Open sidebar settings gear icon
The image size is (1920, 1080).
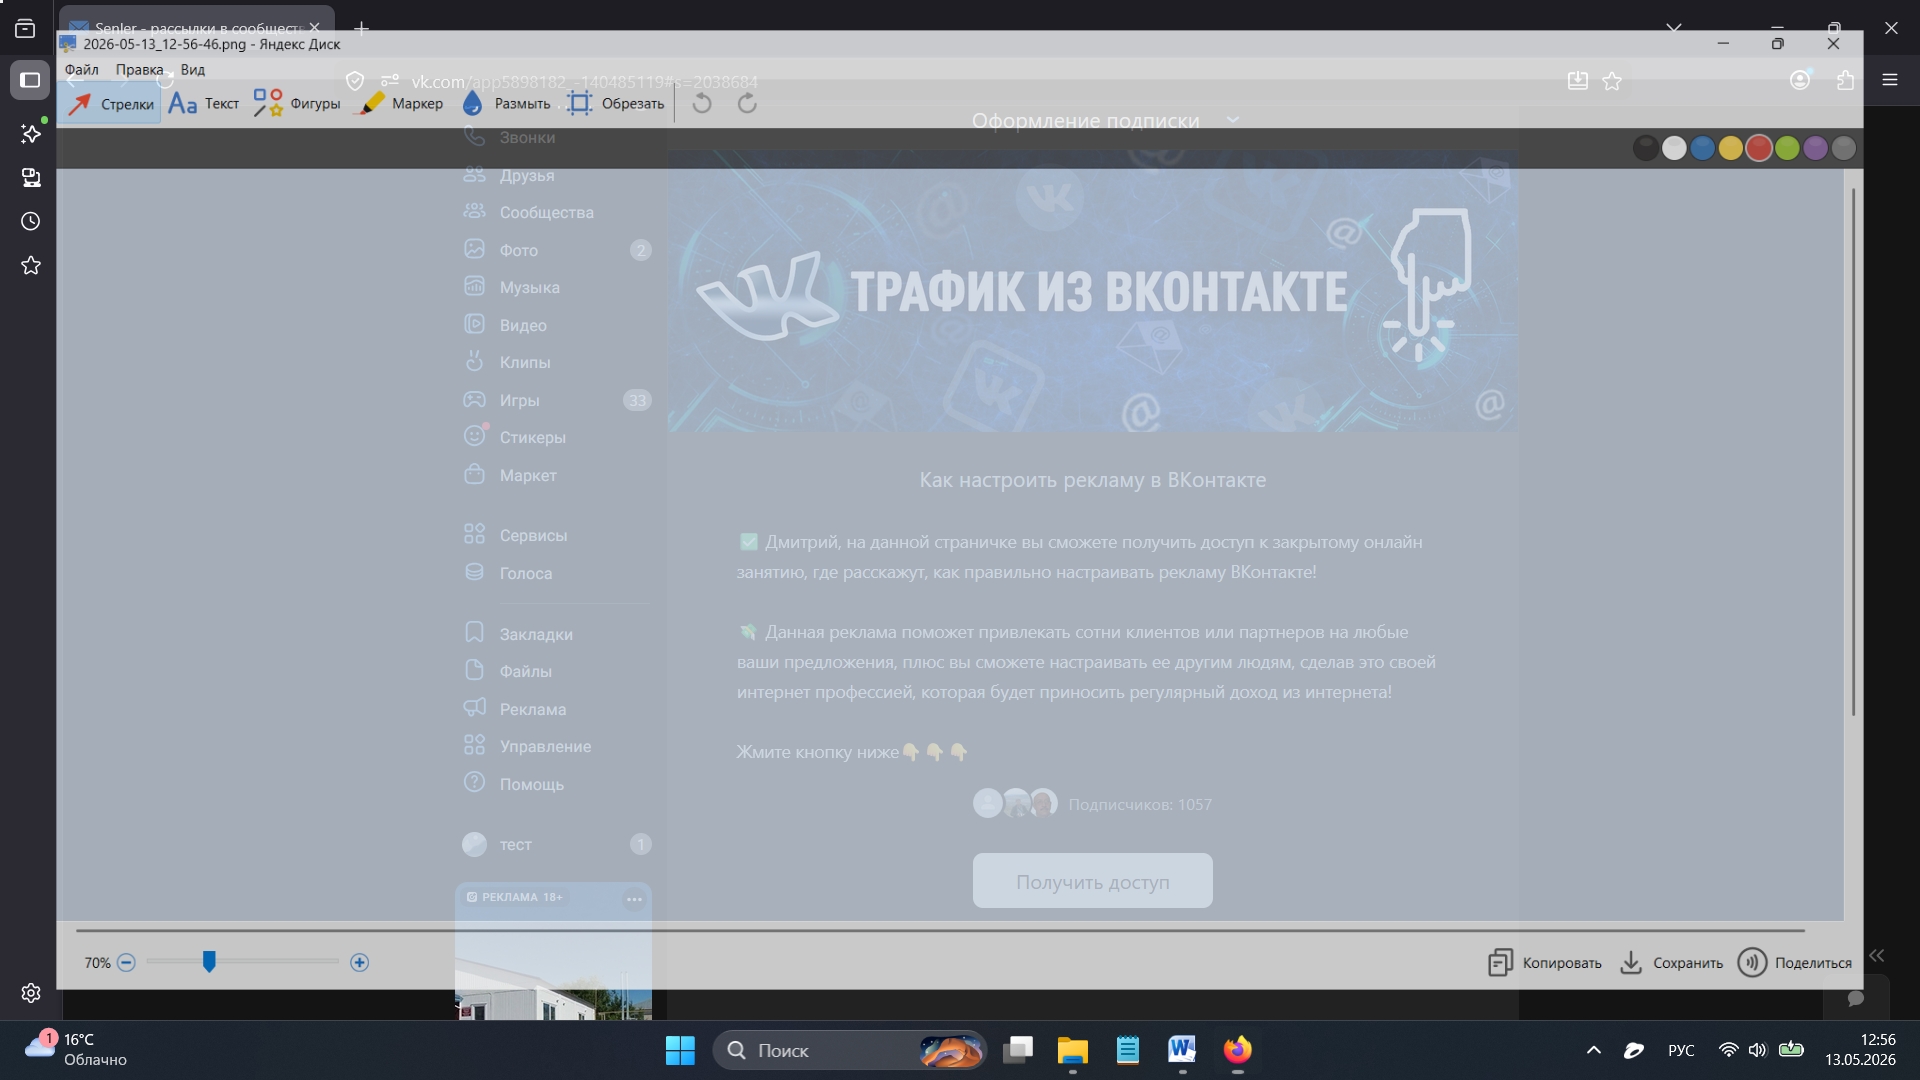pos(31,993)
